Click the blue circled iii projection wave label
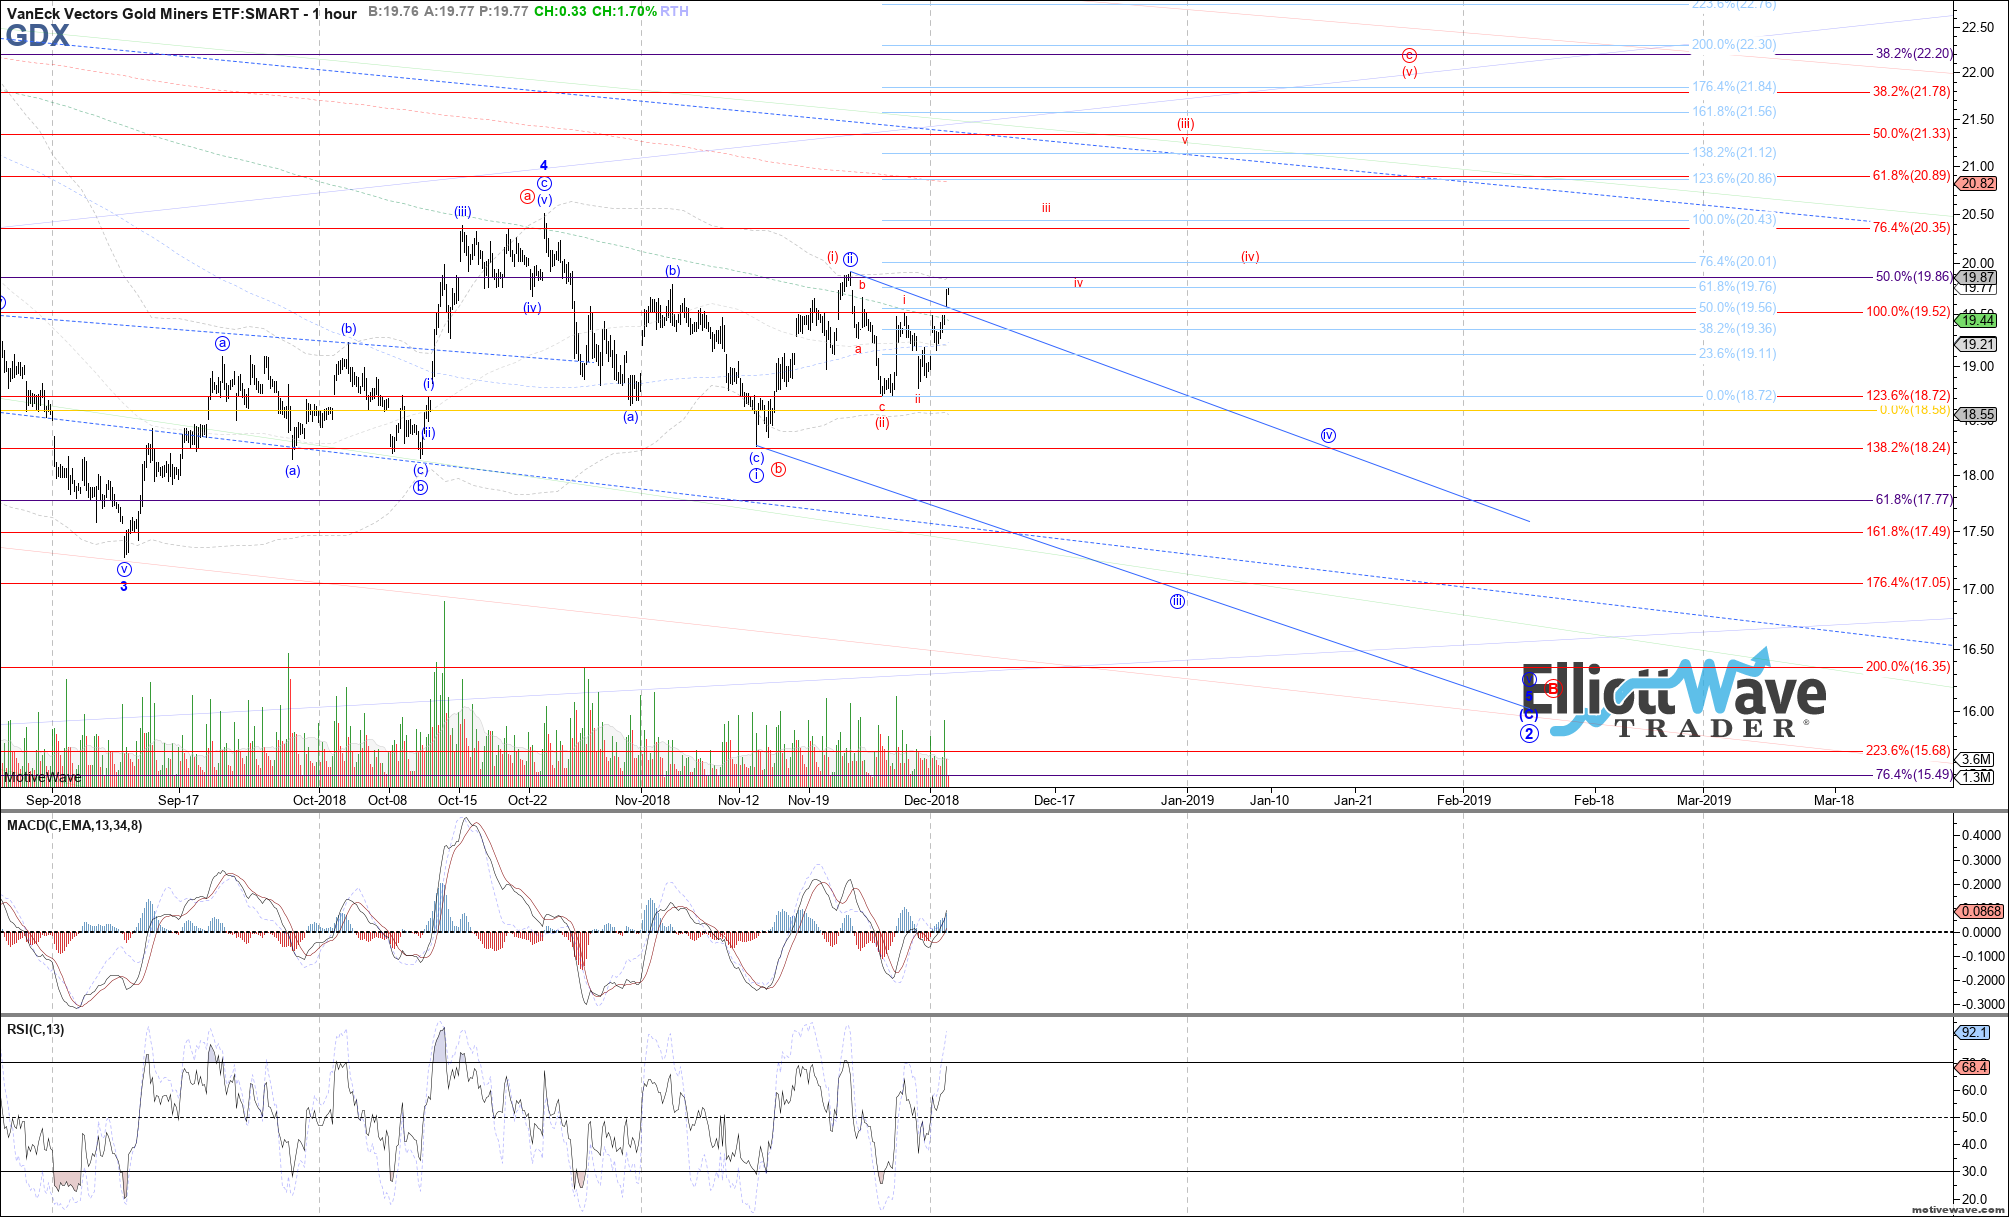This screenshot has width=2009, height=1217. (1178, 601)
